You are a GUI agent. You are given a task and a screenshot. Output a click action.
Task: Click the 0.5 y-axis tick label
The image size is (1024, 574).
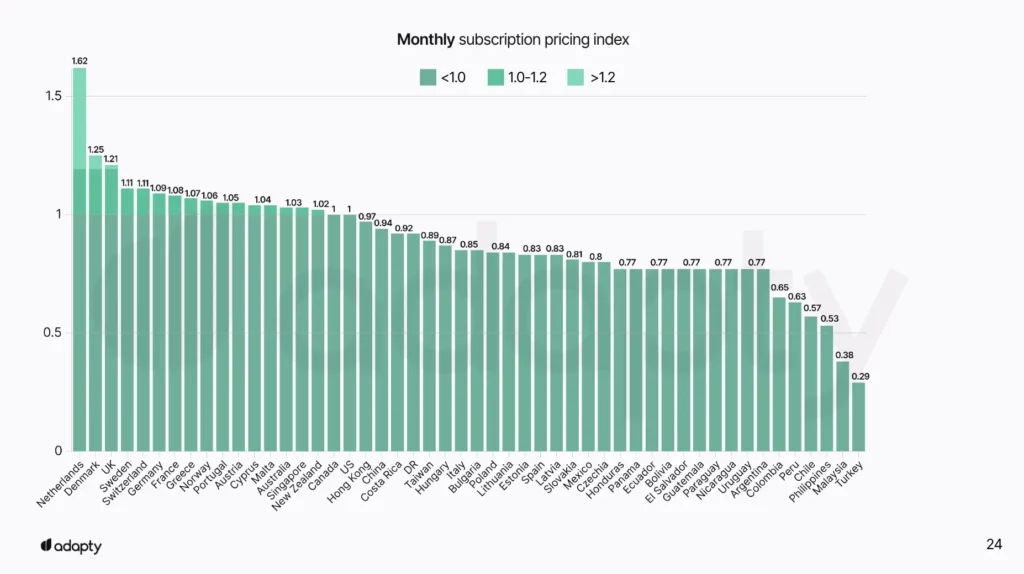52,333
